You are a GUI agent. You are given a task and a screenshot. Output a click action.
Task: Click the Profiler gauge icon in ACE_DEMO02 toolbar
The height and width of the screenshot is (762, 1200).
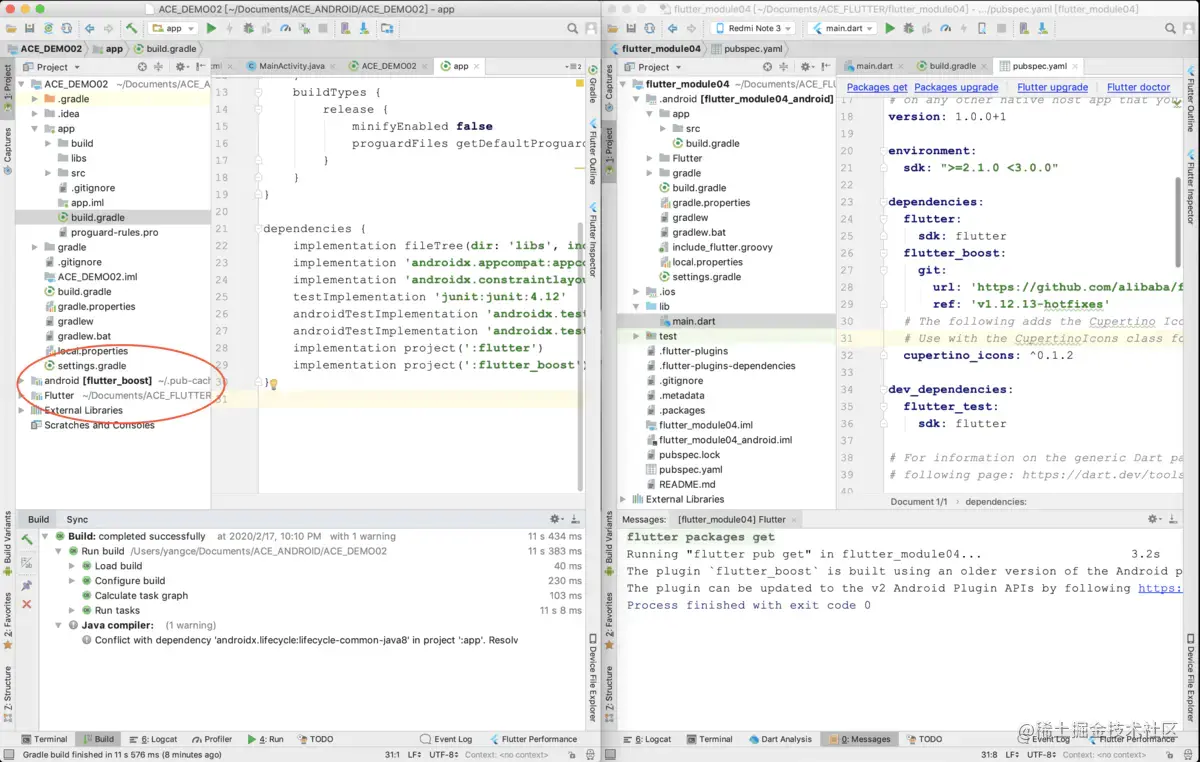coord(285,28)
